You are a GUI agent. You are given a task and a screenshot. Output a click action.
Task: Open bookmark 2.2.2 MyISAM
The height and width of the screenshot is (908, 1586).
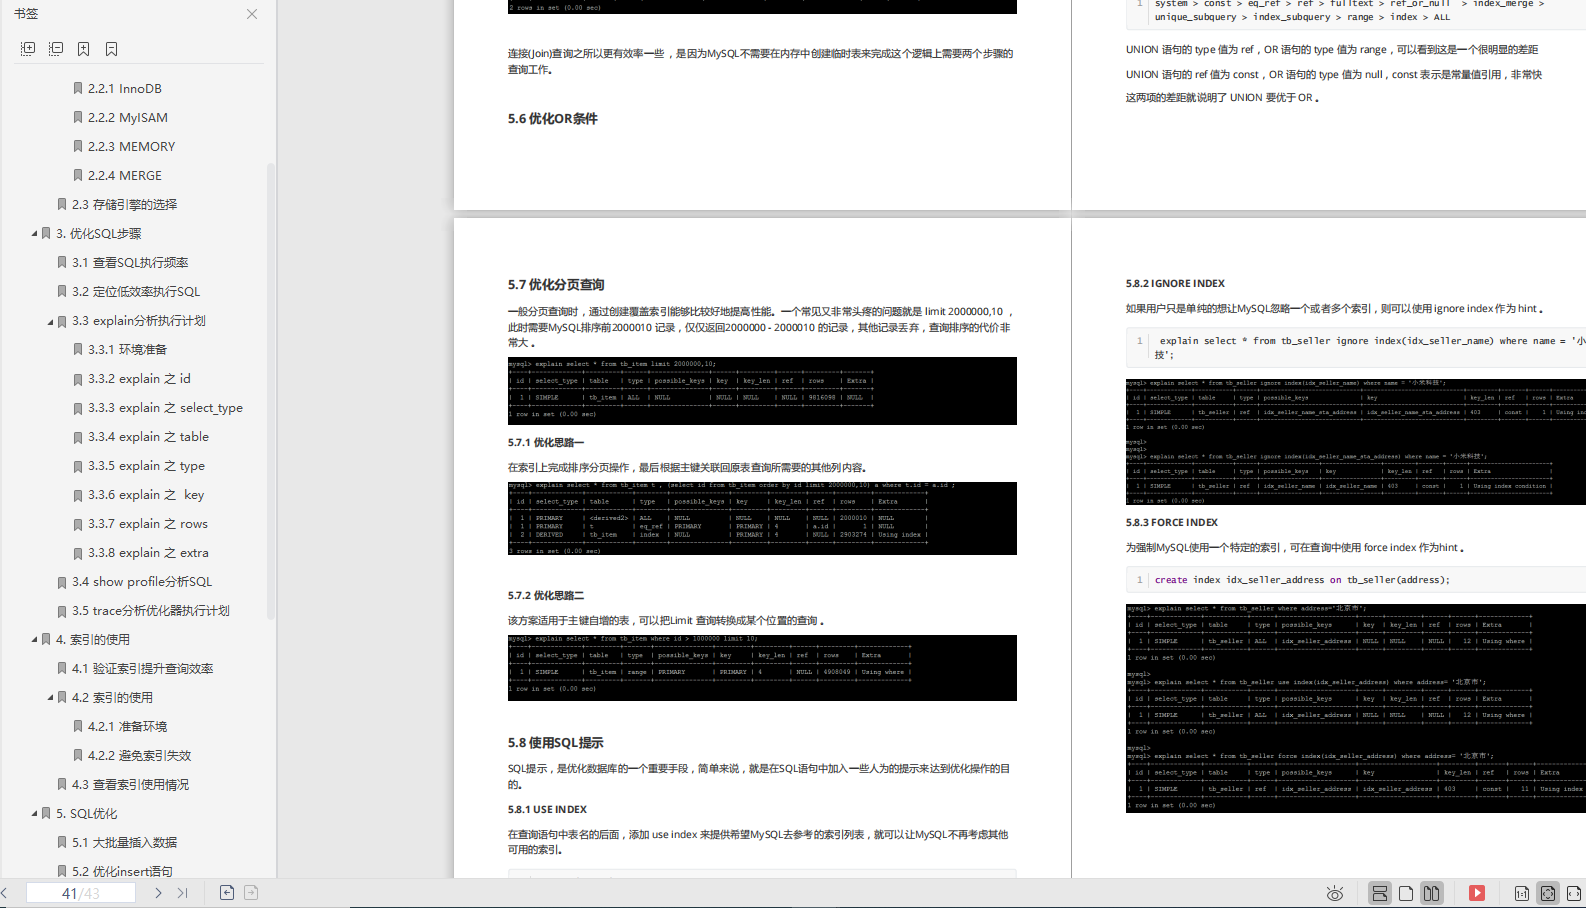127,118
